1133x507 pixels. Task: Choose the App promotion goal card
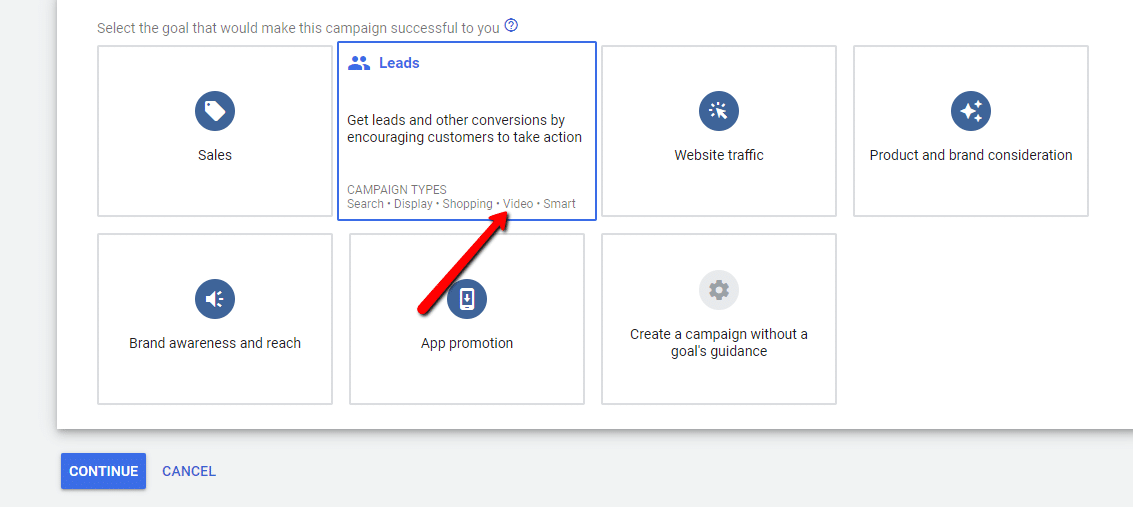point(467,318)
